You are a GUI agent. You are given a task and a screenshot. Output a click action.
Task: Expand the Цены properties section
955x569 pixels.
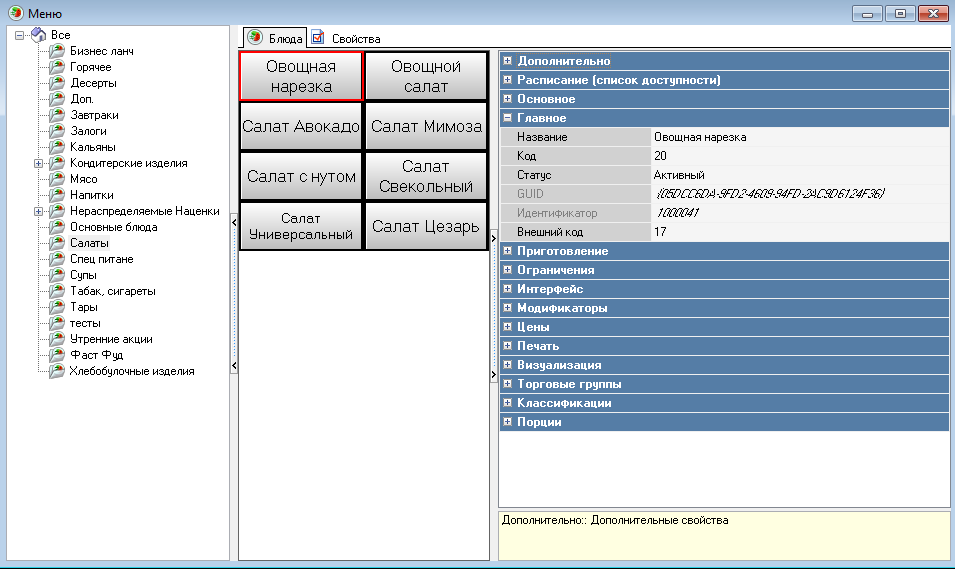(x=508, y=327)
